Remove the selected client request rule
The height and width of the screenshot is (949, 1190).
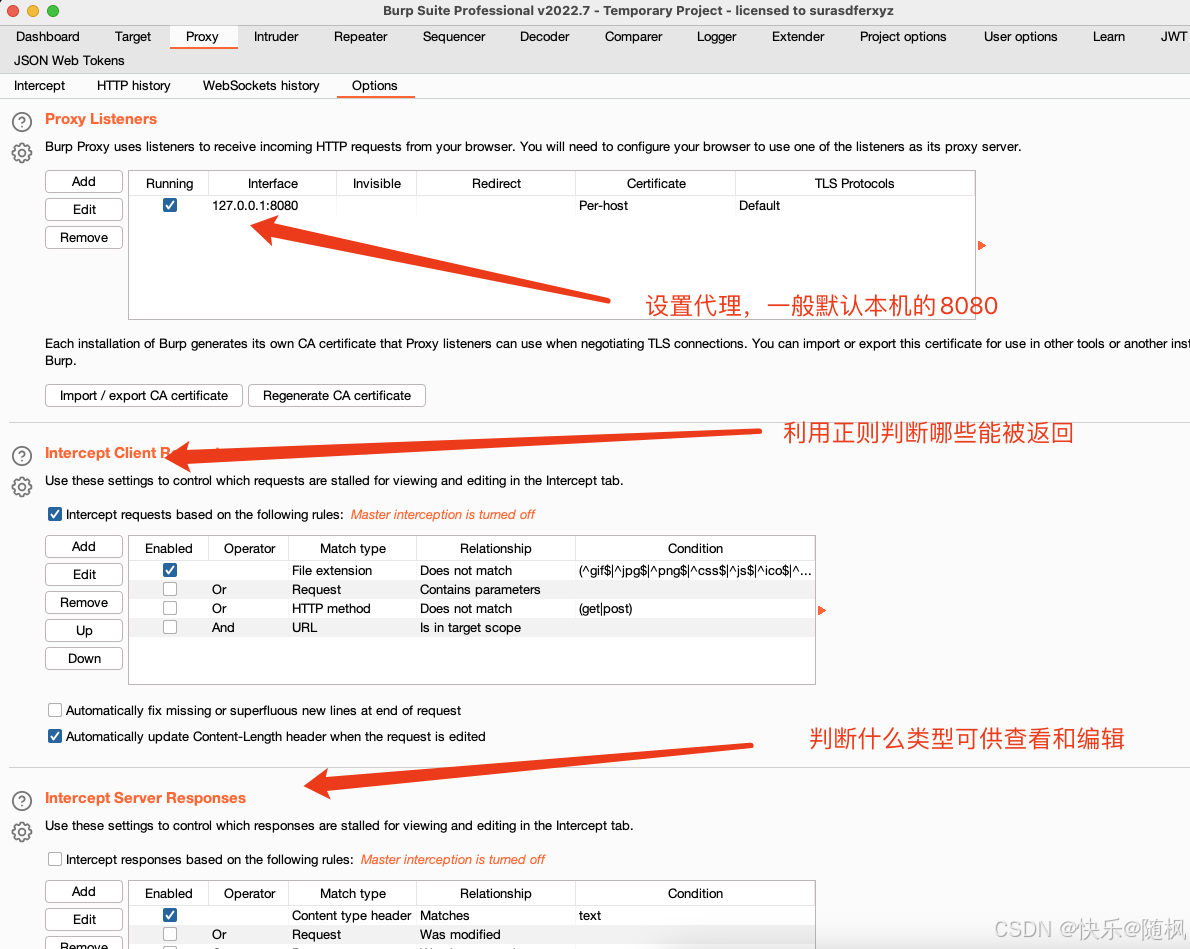pyautogui.click(x=83, y=603)
